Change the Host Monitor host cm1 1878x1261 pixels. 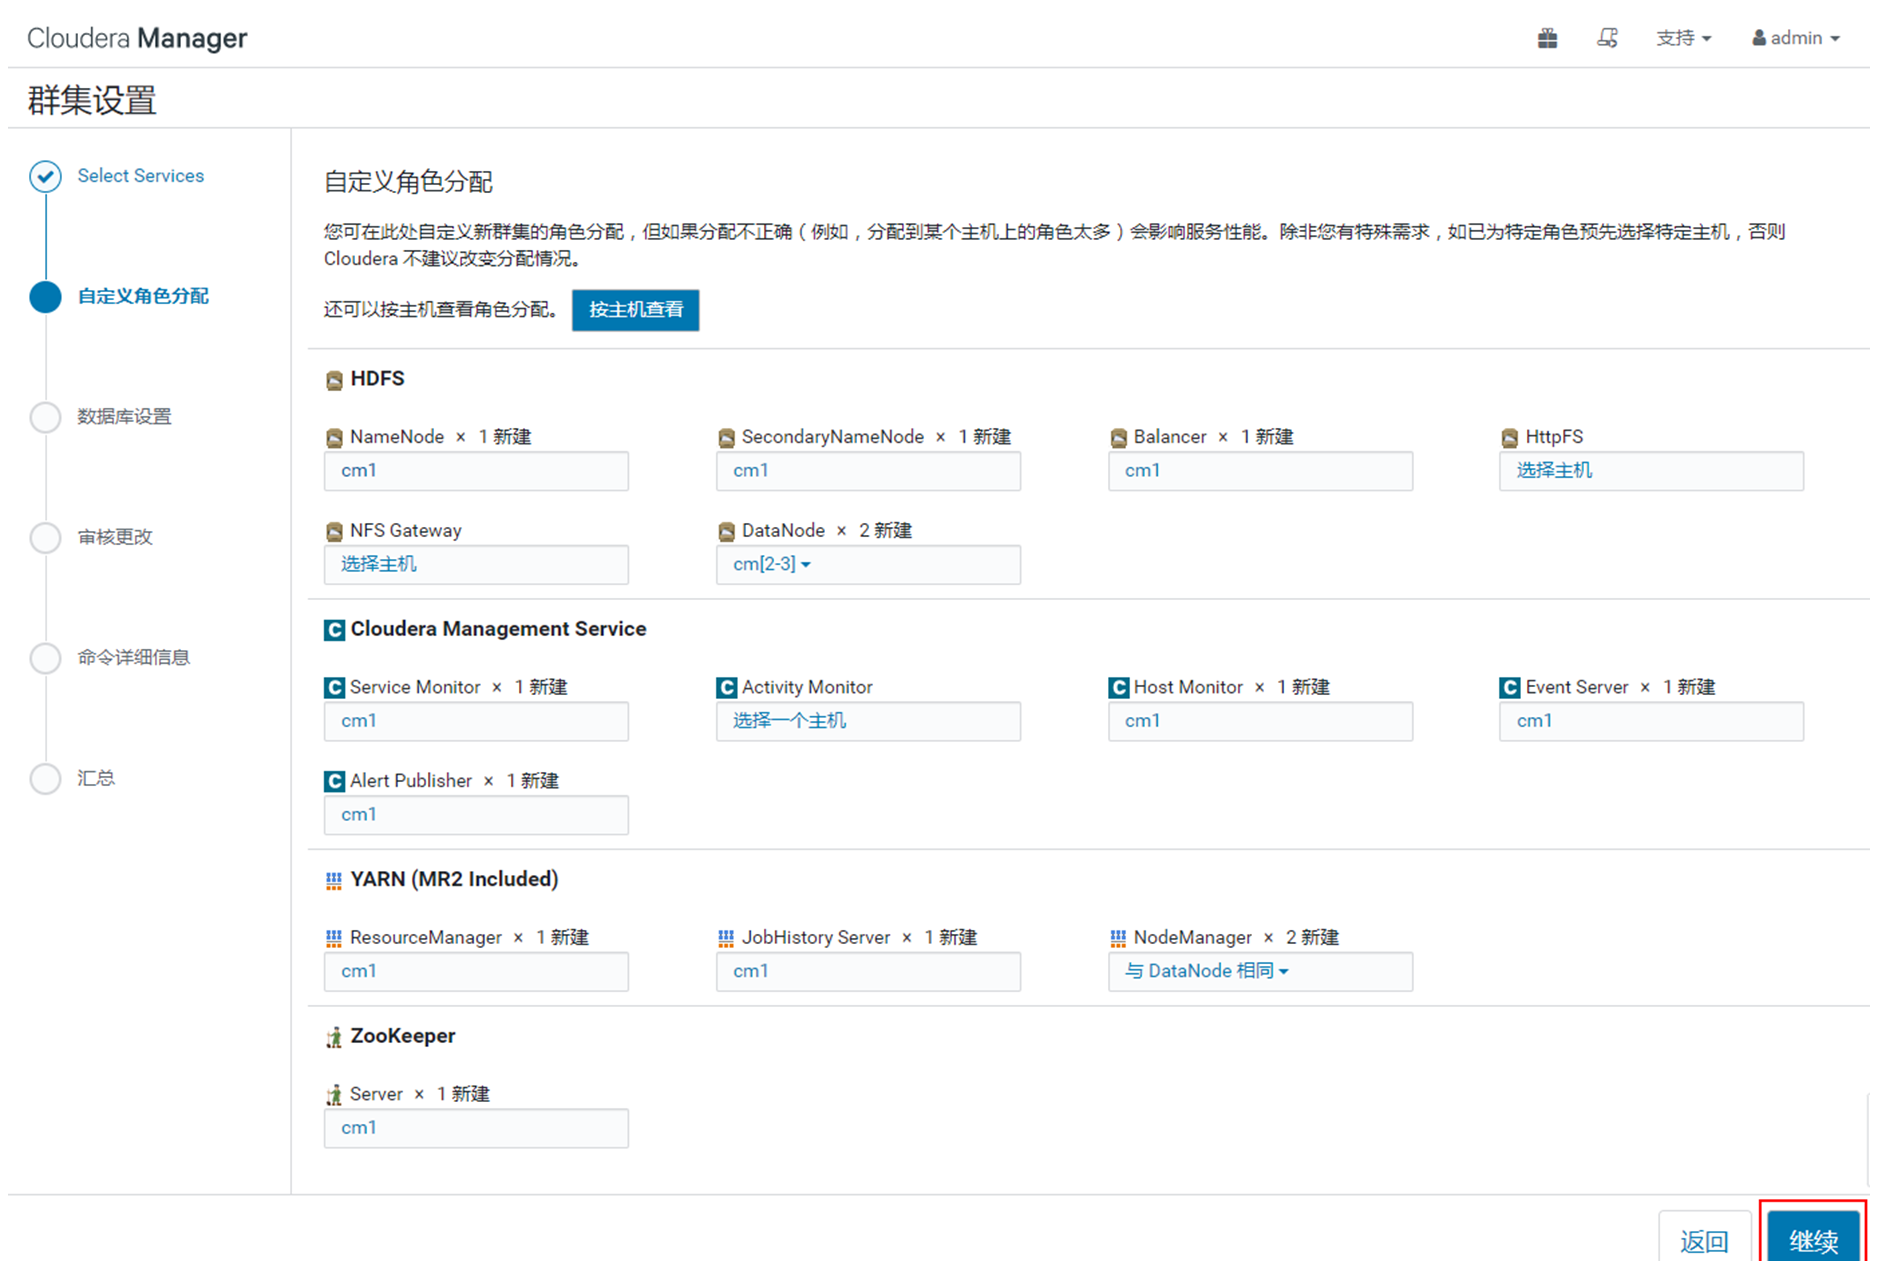pos(1260,721)
